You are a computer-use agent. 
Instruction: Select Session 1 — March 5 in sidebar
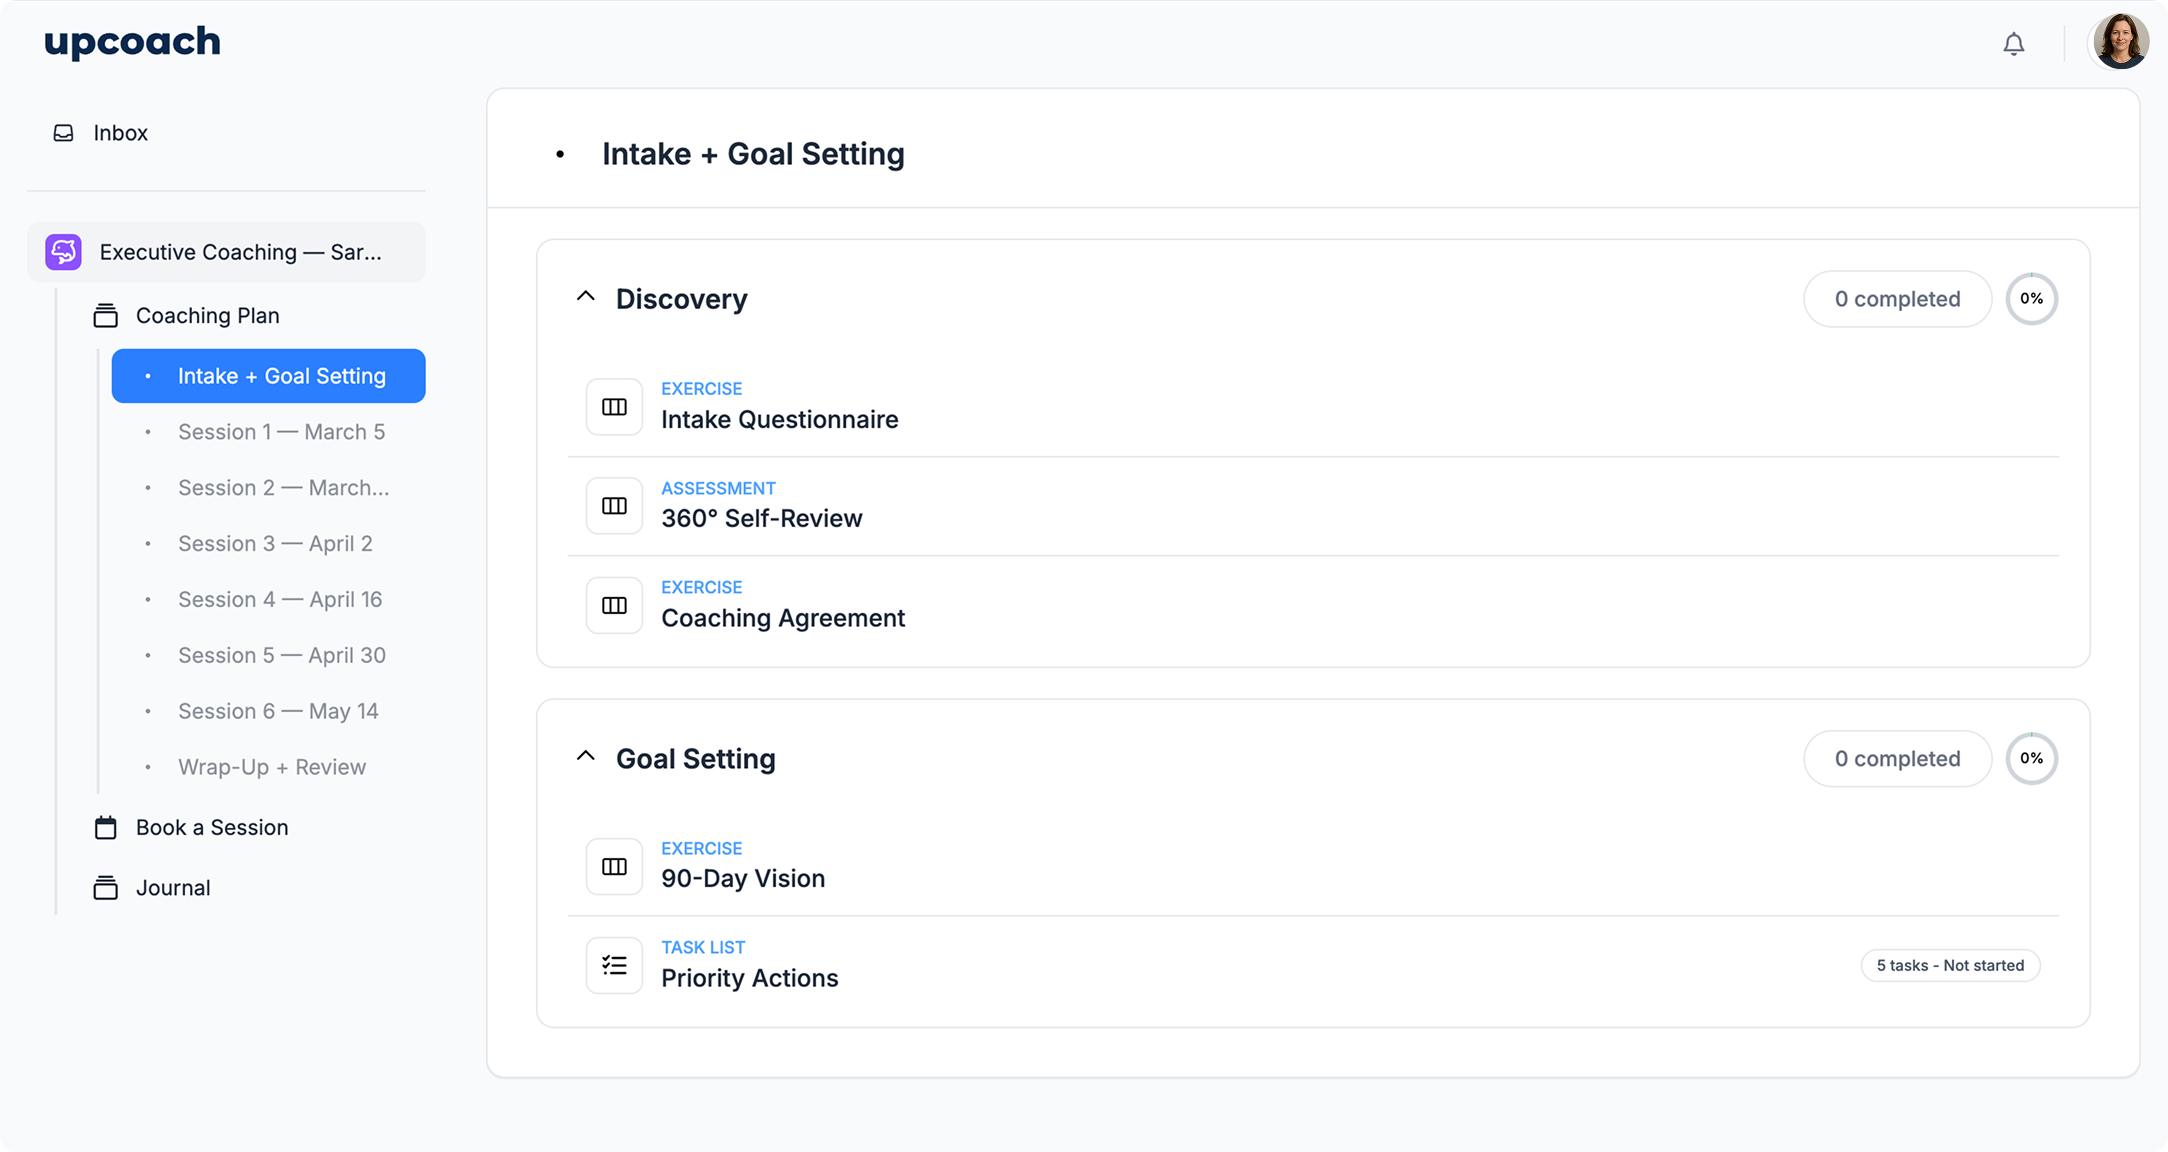point(281,432)
